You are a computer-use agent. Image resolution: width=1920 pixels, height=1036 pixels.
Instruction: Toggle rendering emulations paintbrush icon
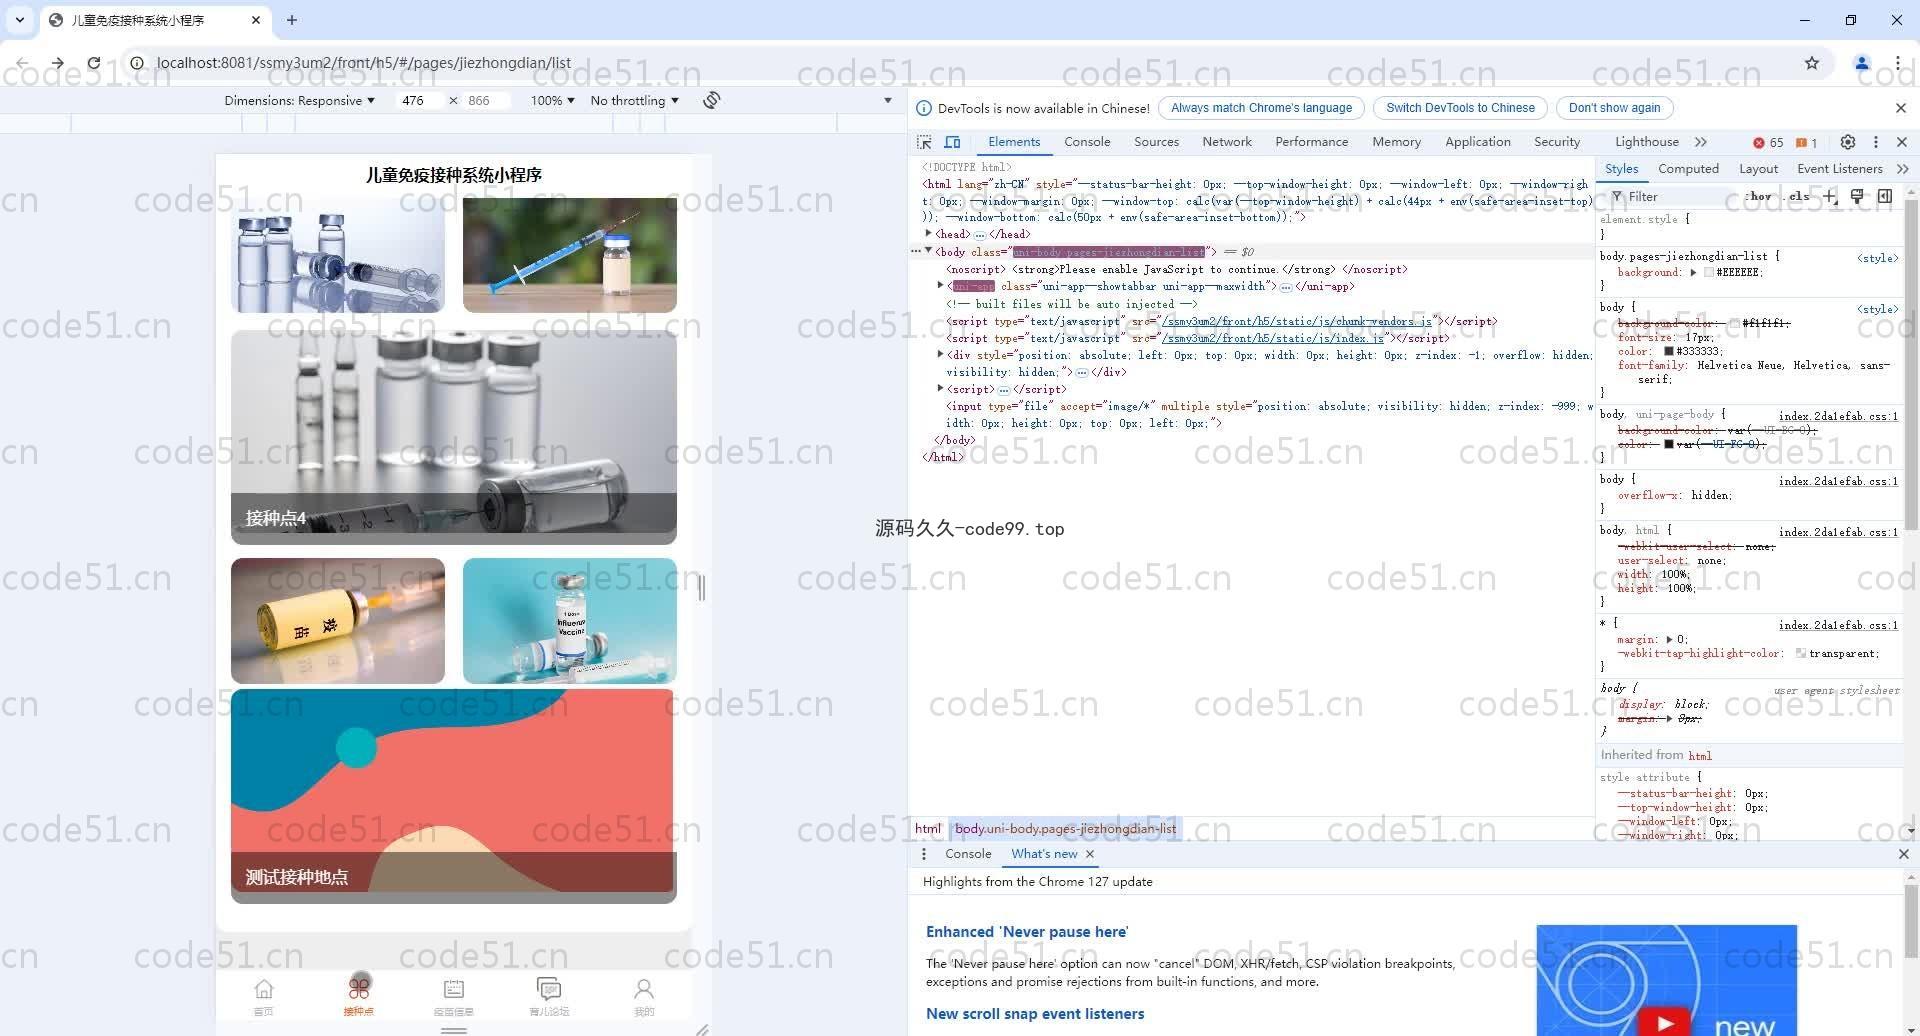click(1857, 196)
